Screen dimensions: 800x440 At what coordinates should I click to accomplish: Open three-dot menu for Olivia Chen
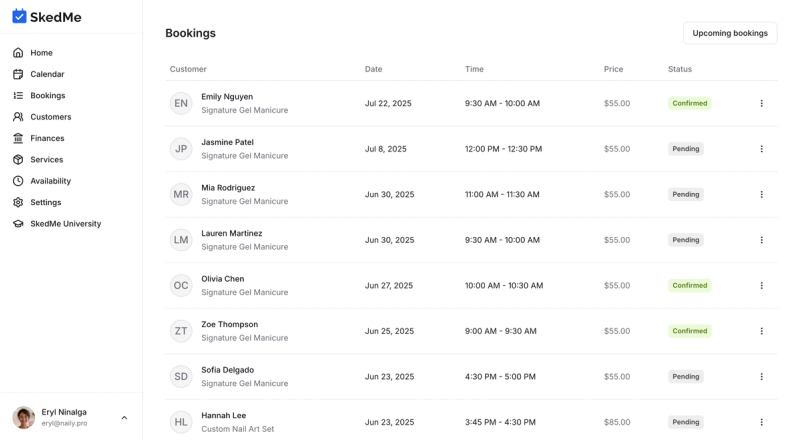761,285
